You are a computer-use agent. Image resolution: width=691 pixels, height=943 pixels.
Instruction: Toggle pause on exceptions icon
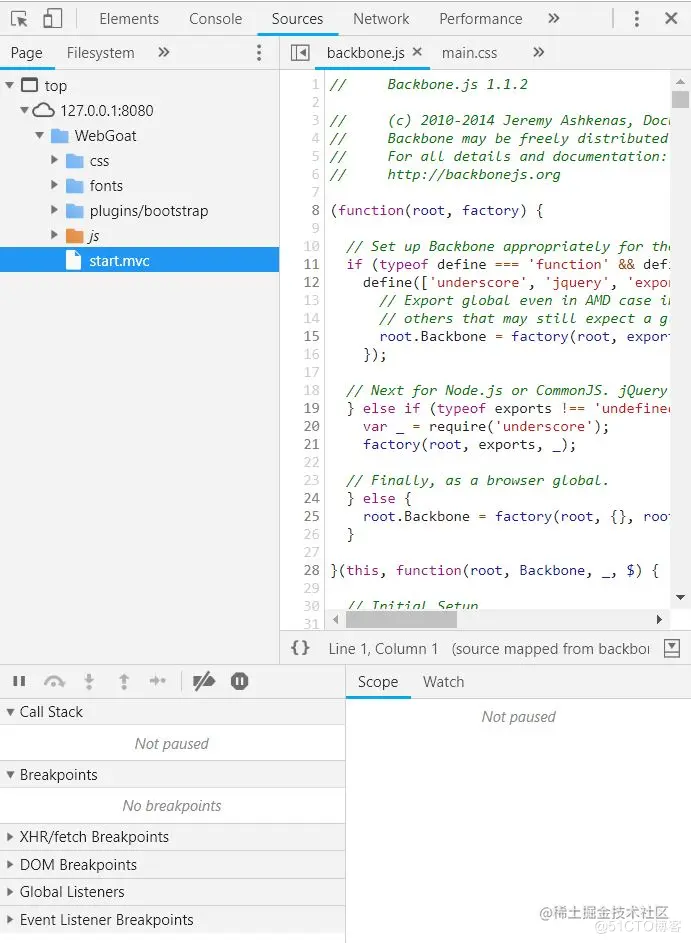[x=239, y=681]
